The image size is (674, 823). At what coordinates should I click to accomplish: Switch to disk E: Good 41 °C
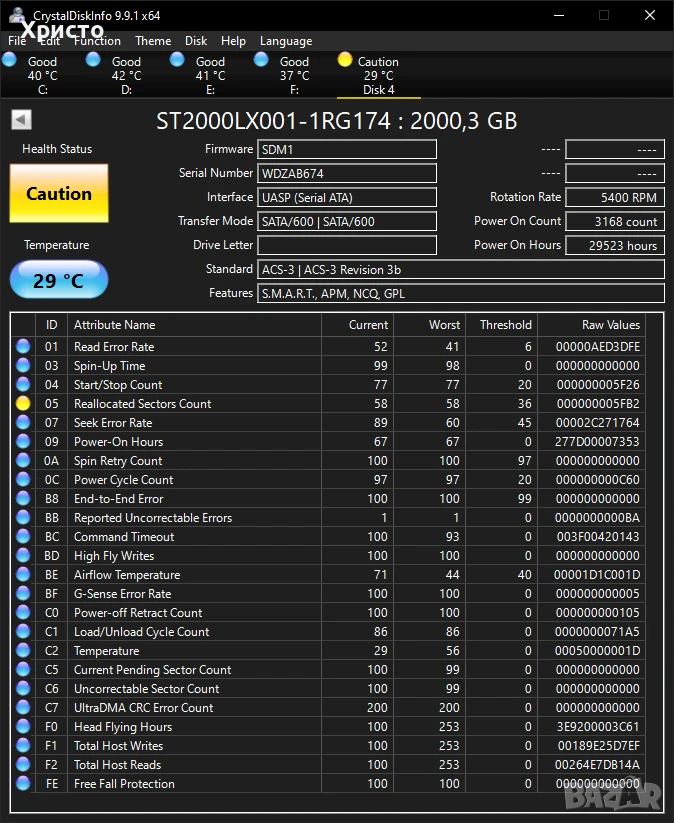pos(210,75)
